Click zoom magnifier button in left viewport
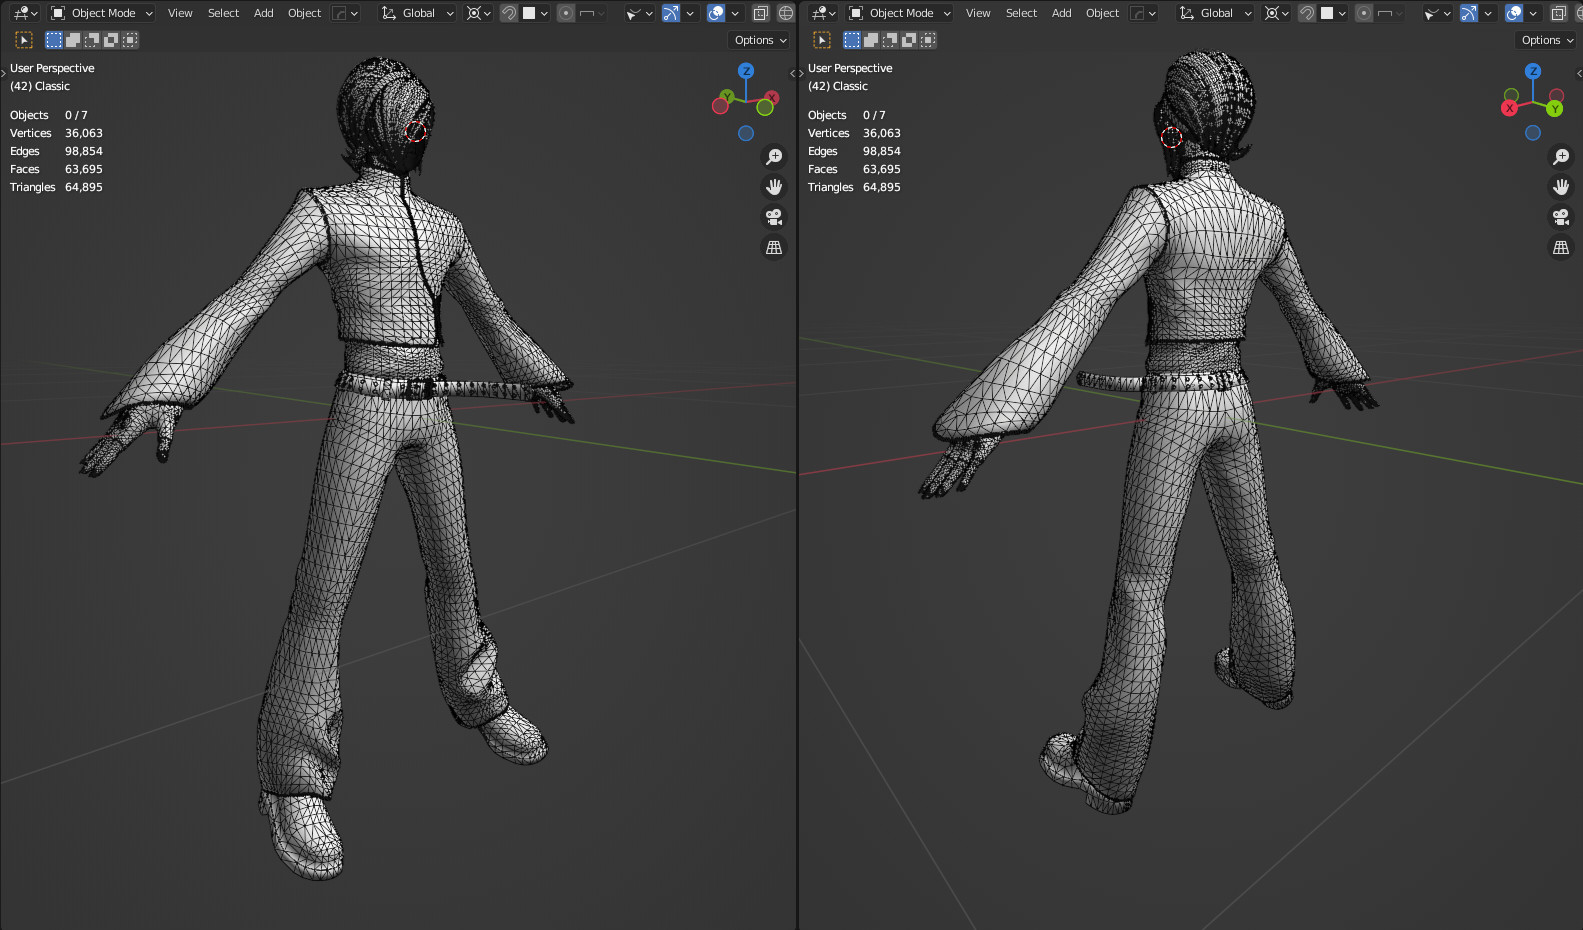The image size is (1583, 930). 774,157
